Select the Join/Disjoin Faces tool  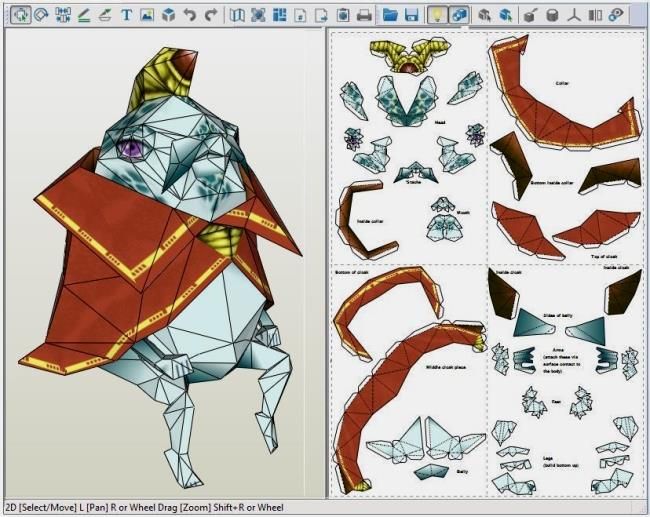tap(63, 15)
